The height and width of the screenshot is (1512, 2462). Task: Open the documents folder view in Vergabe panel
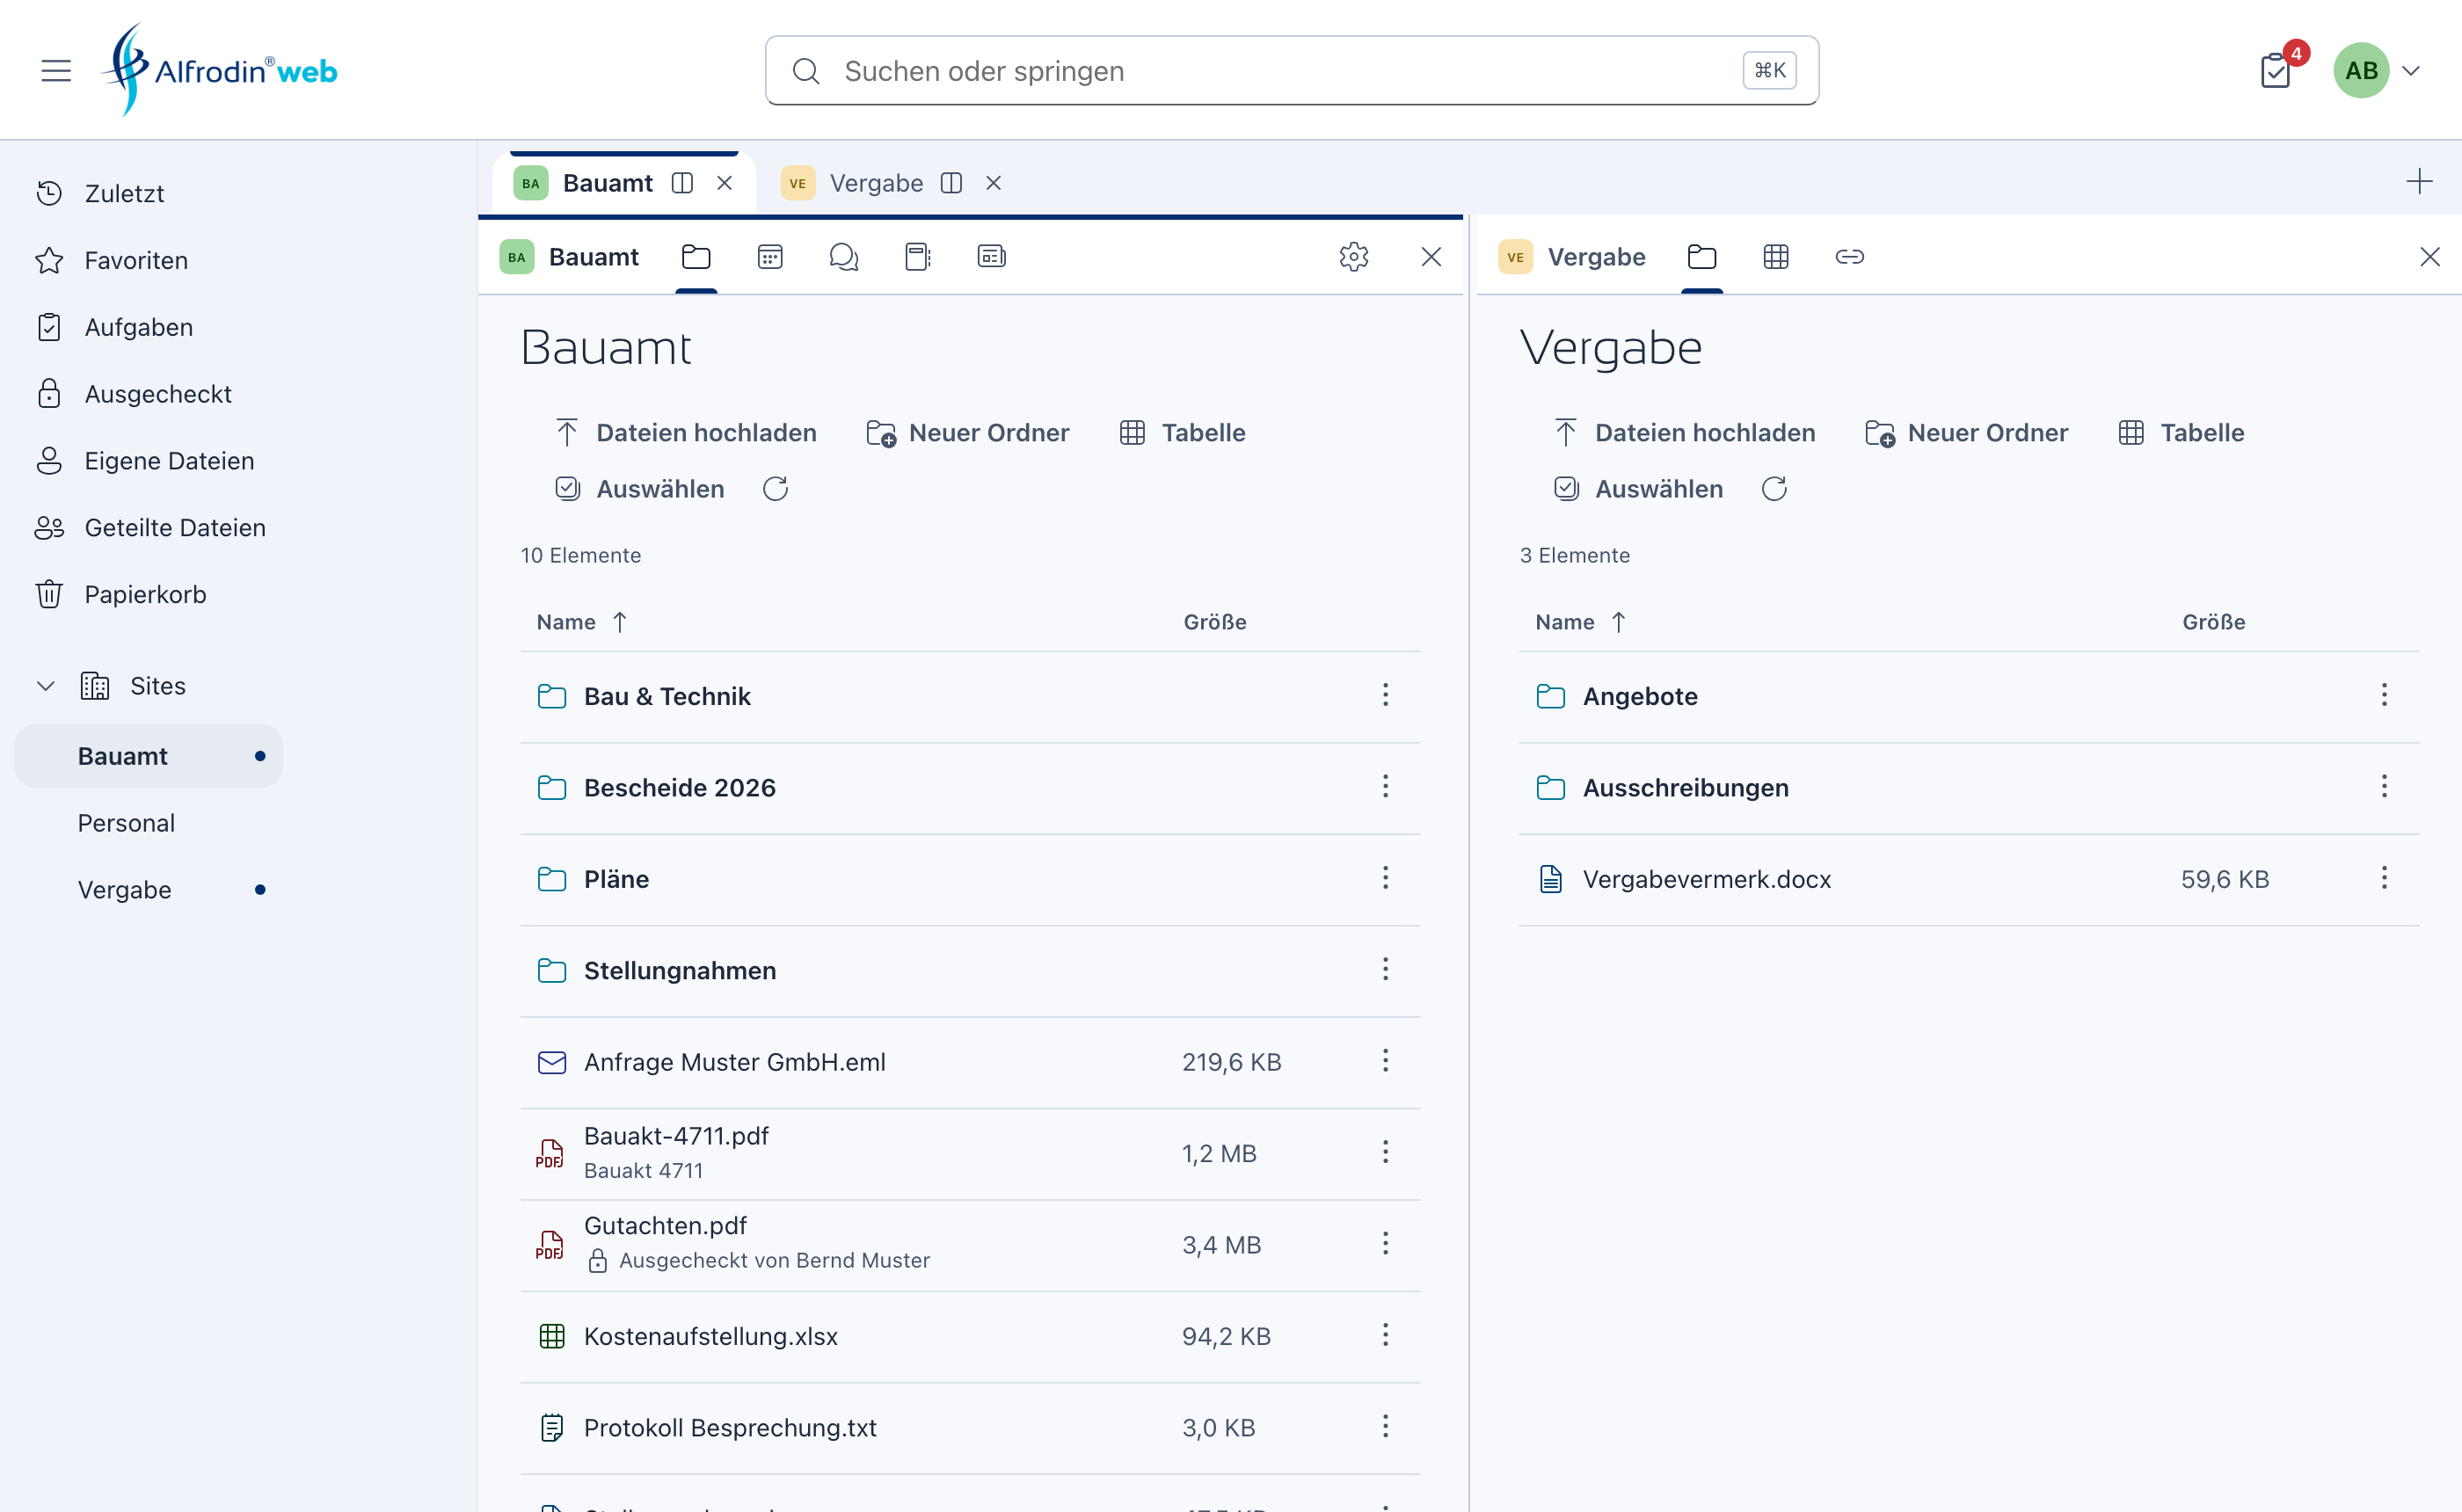(x=1702, y=257)
